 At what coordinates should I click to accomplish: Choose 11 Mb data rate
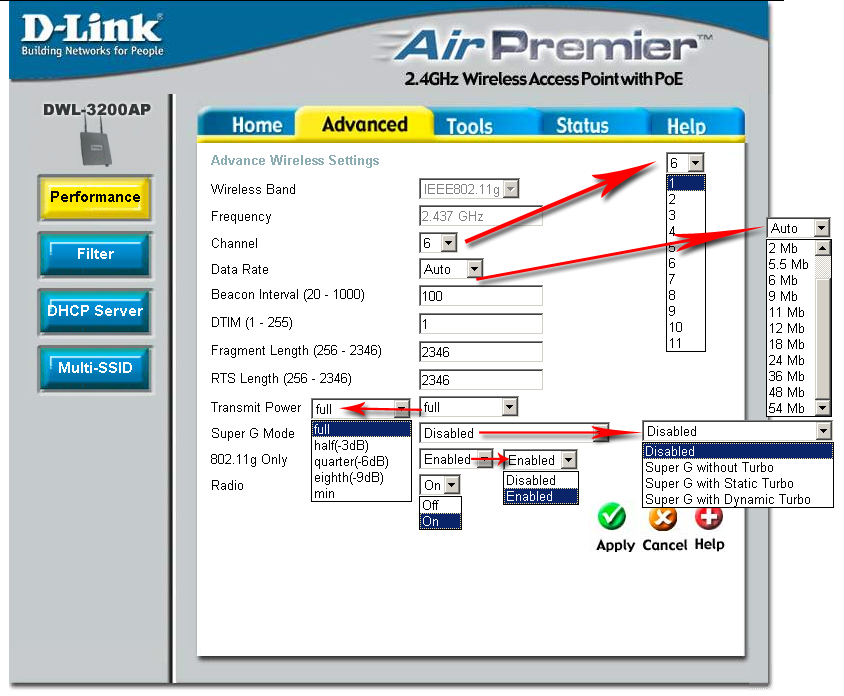pos(791,312)
